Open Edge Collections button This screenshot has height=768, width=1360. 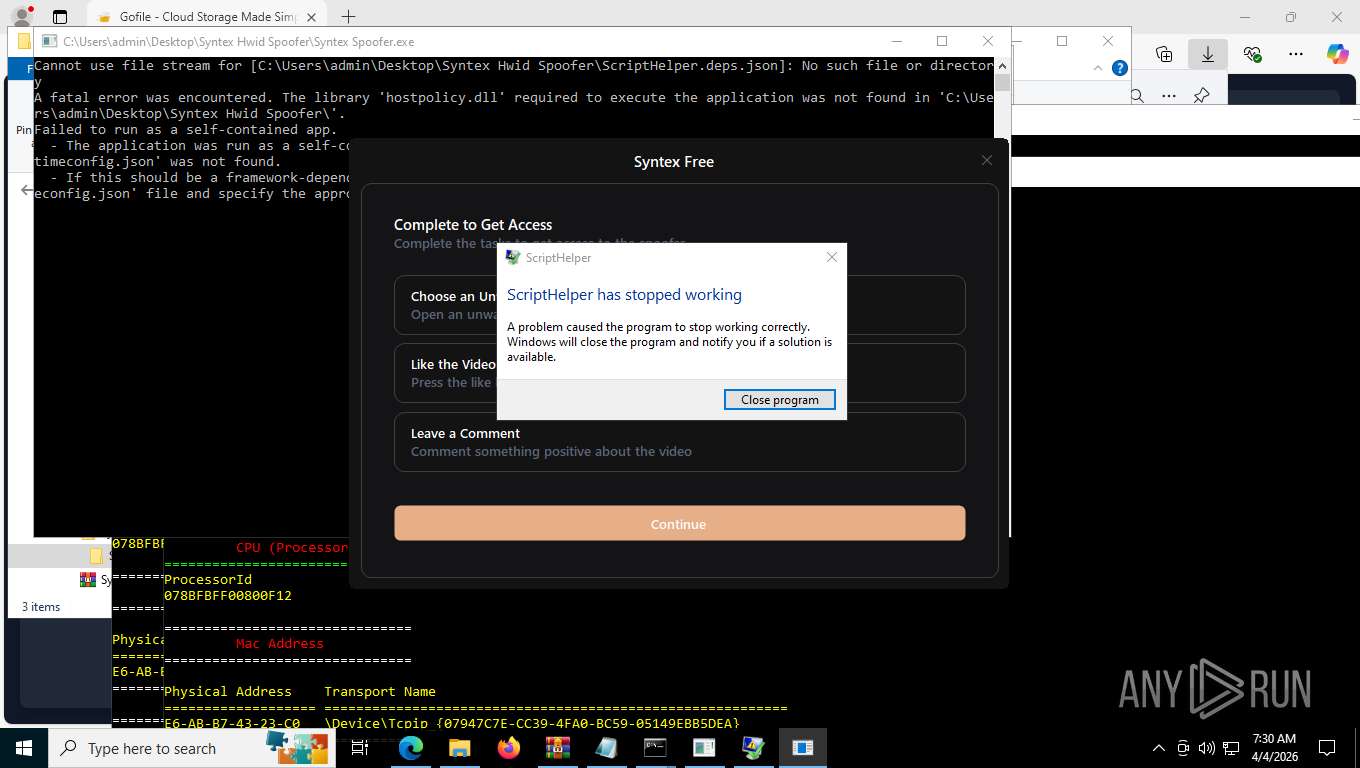click(x=1163, y=54)
